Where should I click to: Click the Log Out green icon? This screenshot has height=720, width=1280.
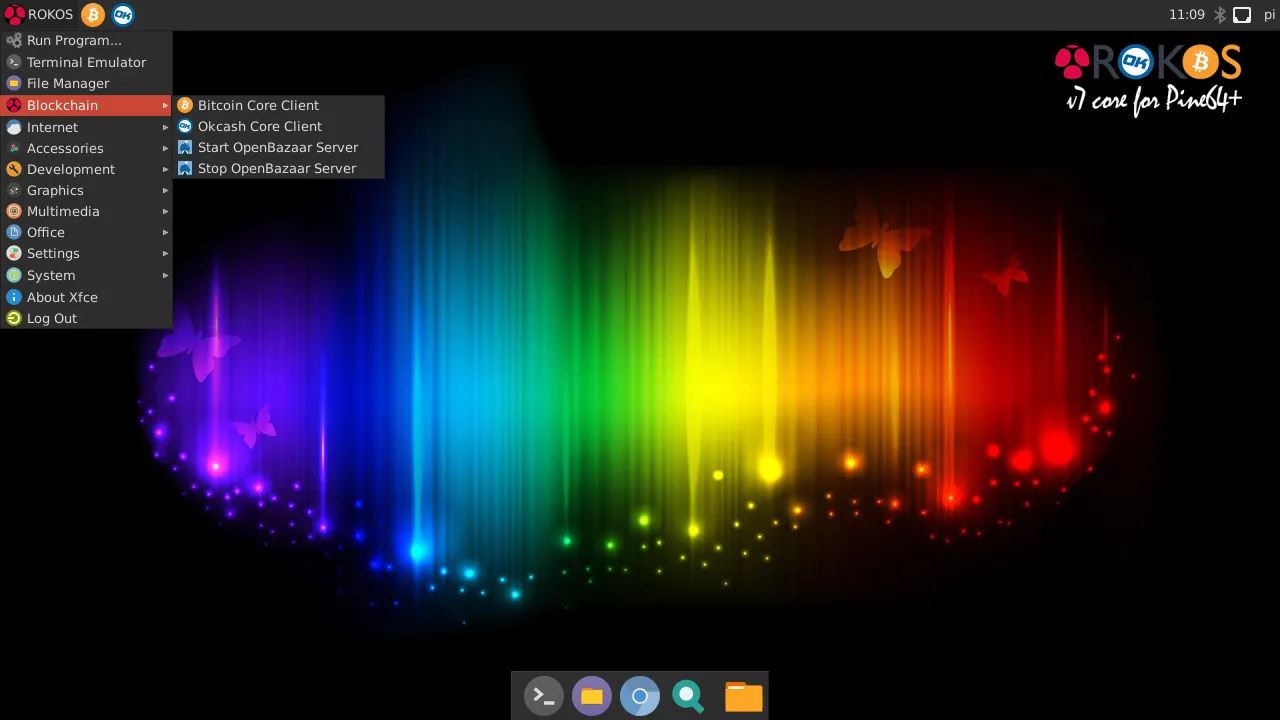pyautogui.click(x=14, y=318)
